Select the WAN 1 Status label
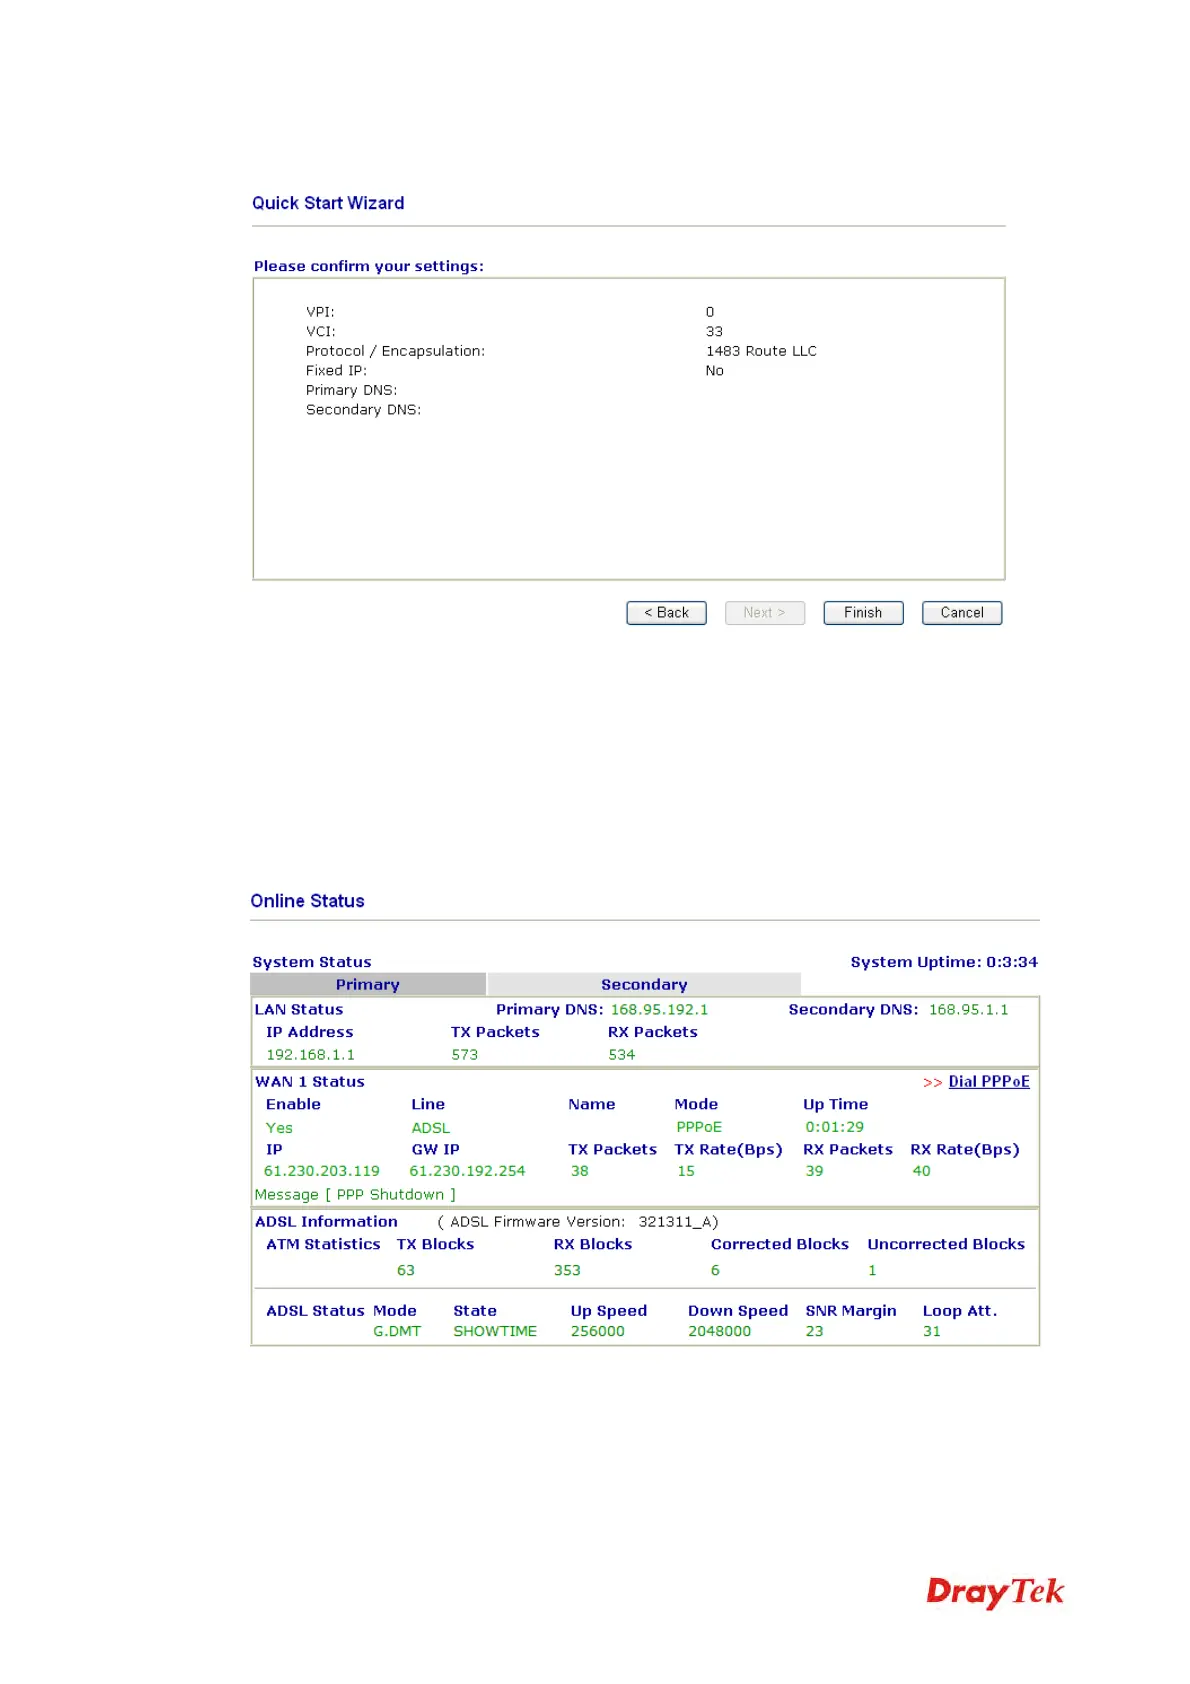Screen dimensions: 1190x1684 pyautogui.click(x=309, y=1081)
